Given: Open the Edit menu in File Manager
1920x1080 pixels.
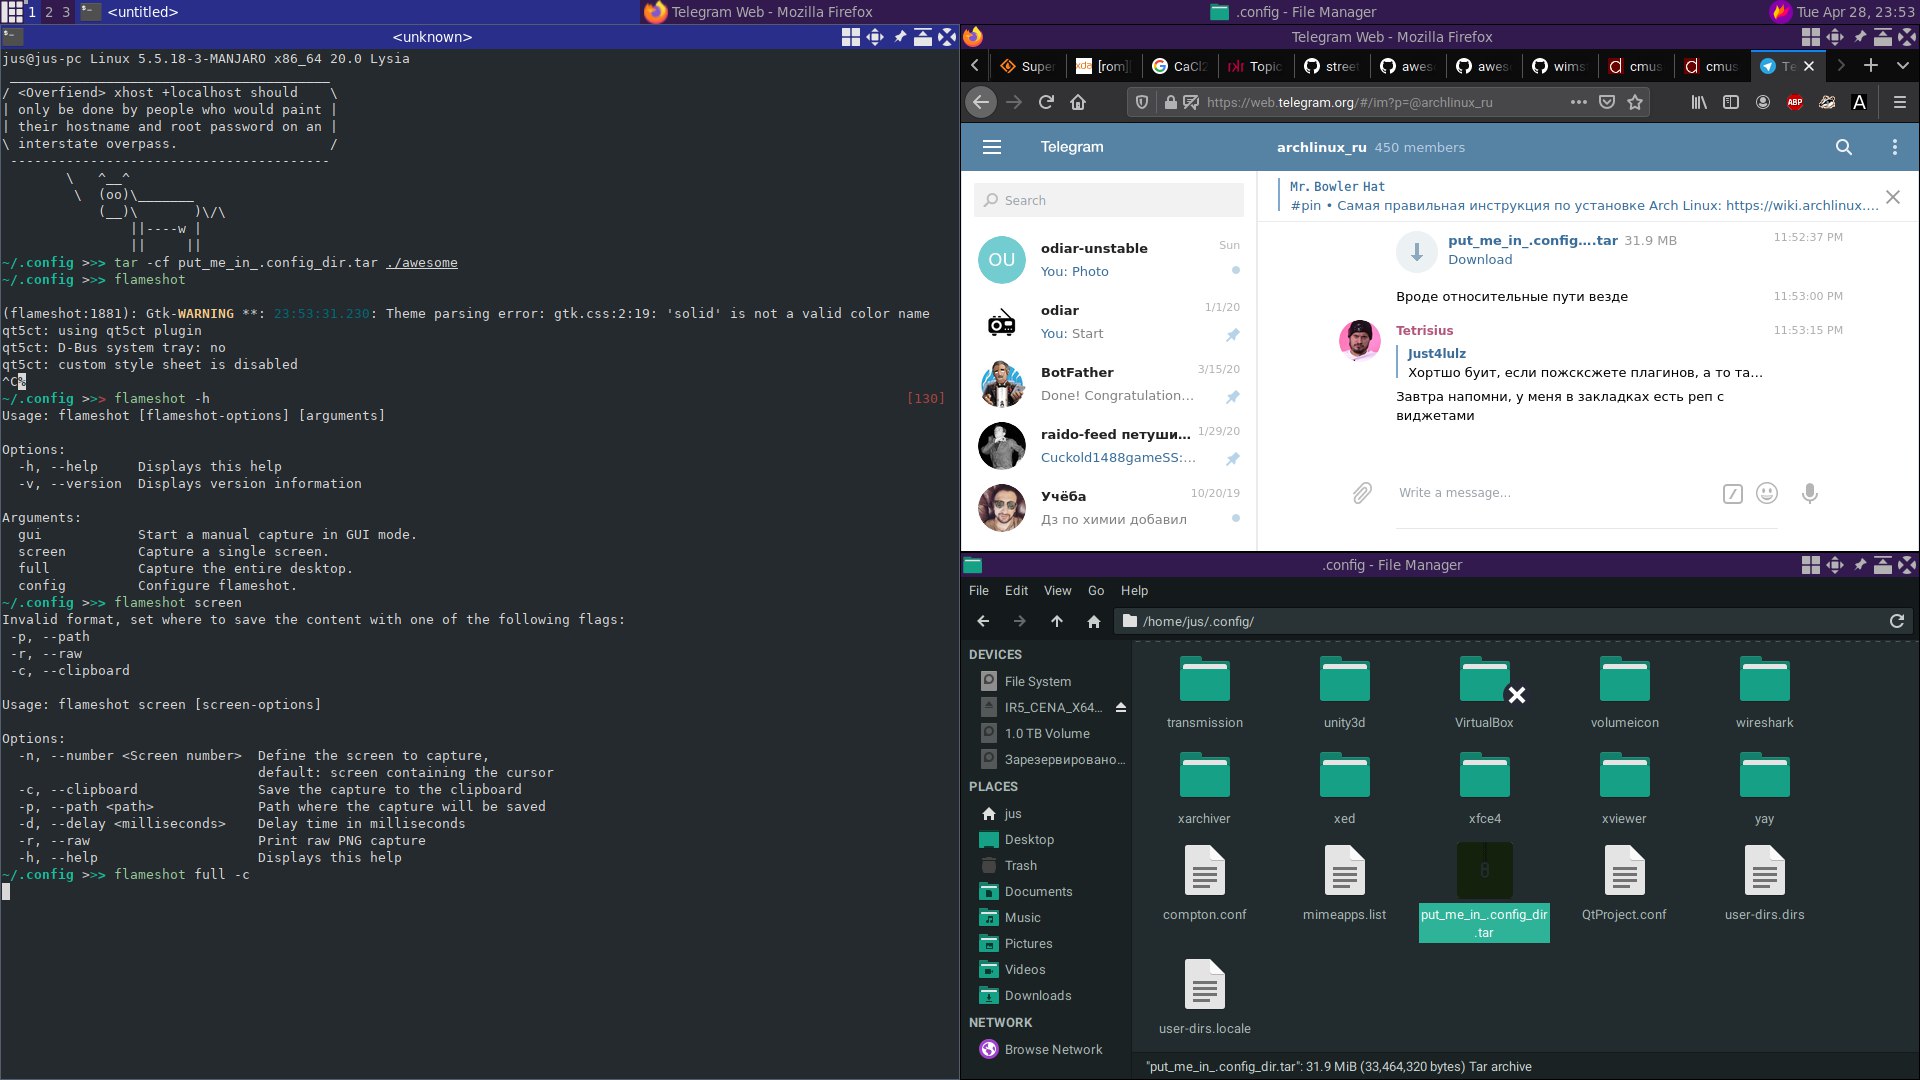Looking at the screenshot, I should (1016, 591).
